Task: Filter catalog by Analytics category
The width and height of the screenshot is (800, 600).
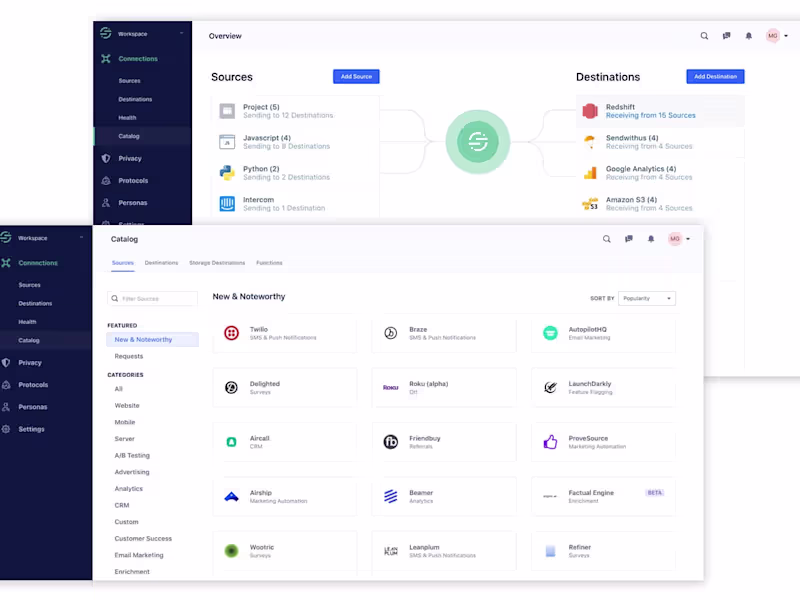Action: [x=129, y=489]
